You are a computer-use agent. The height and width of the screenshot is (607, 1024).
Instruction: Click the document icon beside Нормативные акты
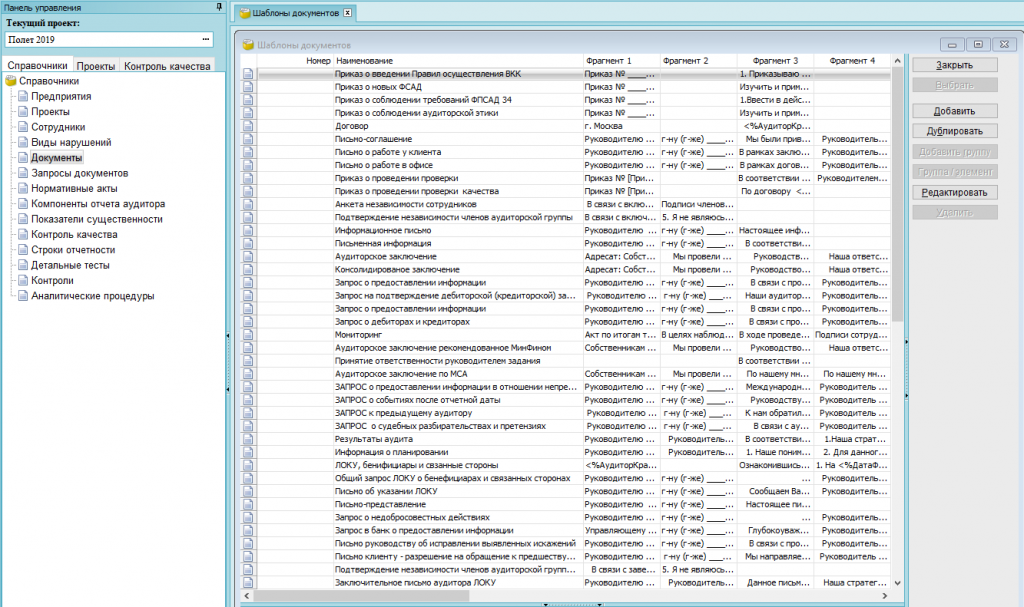coord(23,188)
